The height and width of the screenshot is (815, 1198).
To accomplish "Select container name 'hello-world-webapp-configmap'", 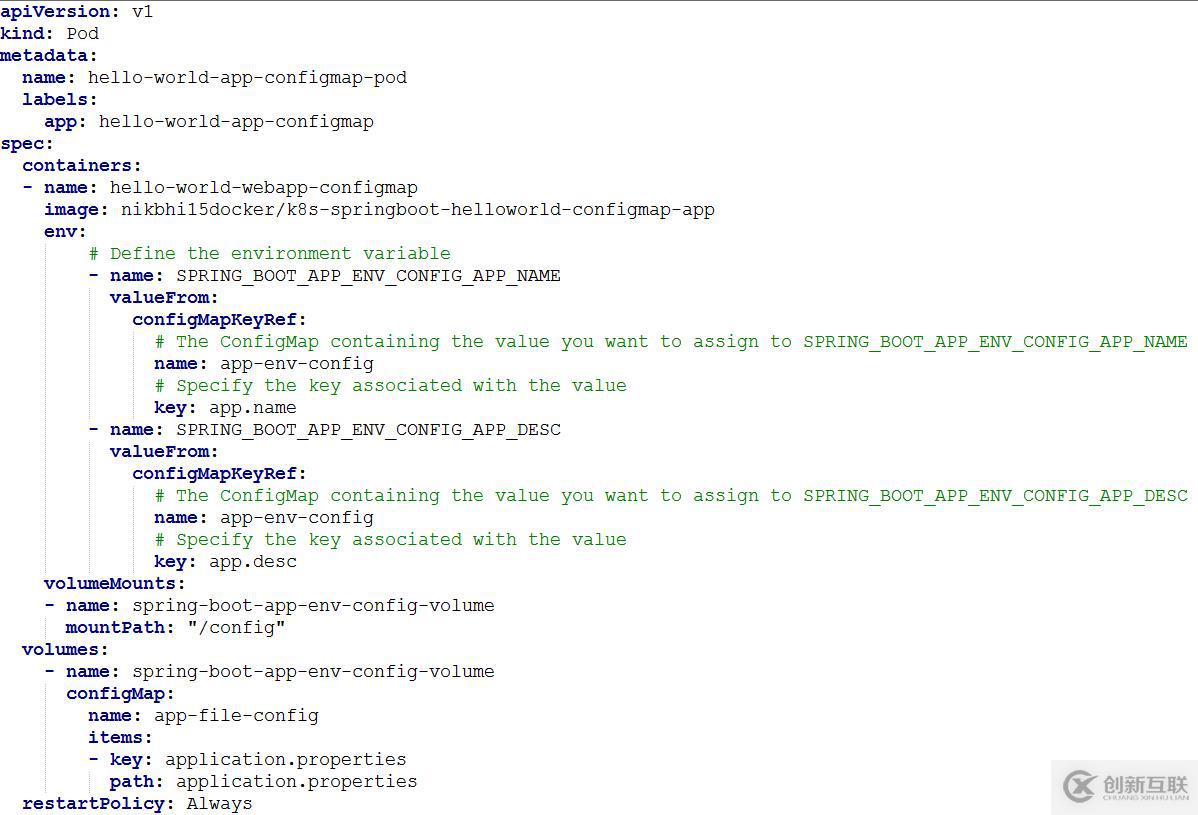I will [x=264, y=188].
